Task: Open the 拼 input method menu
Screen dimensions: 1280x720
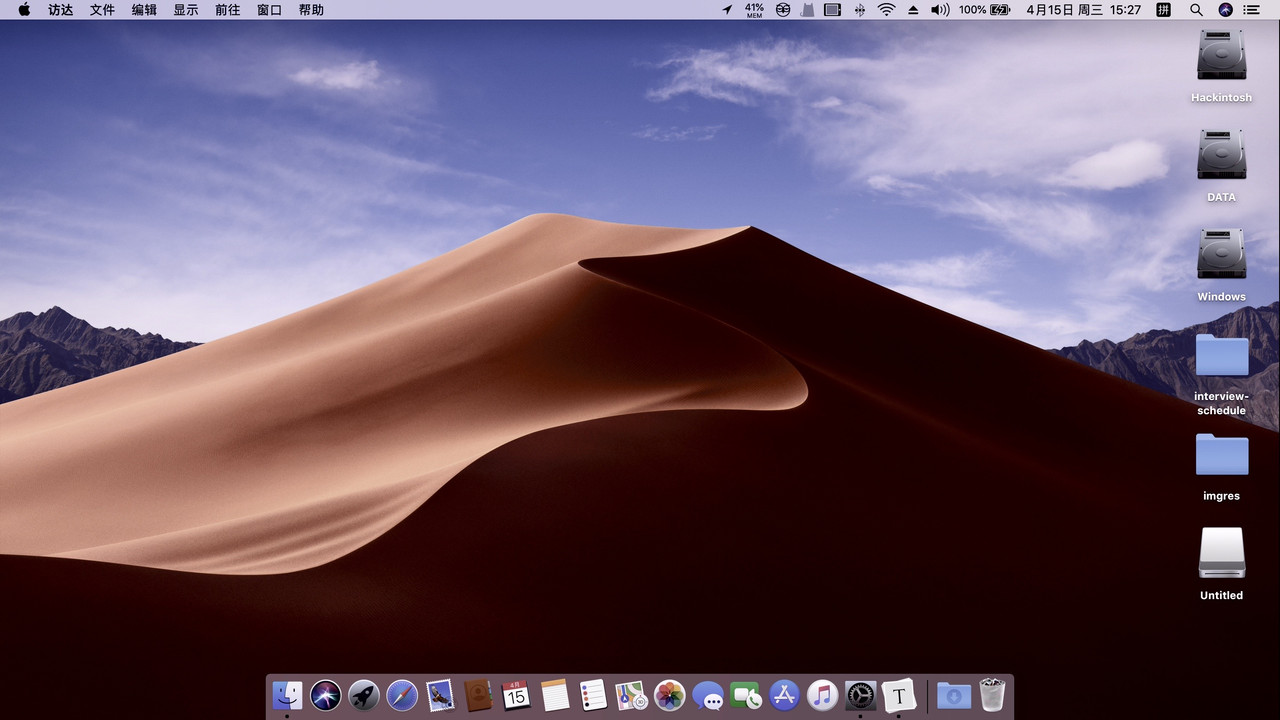Action: click(1163, 10)
